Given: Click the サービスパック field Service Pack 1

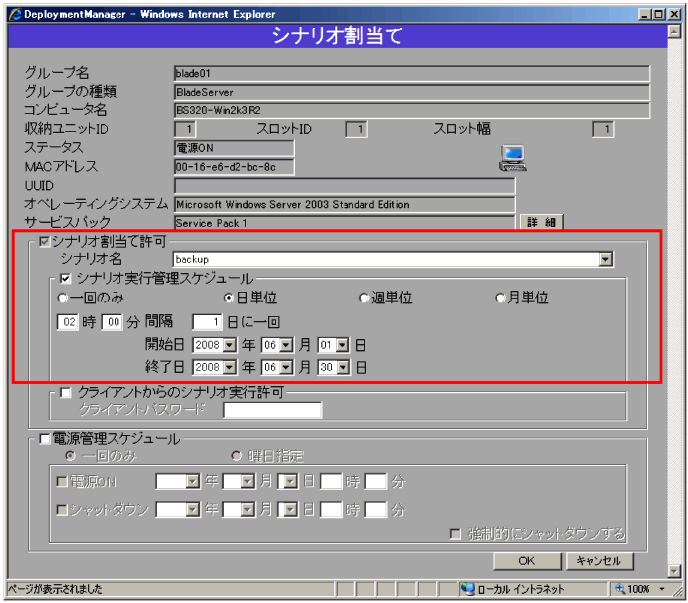Looking at the screenshot, I should [344, 223].
